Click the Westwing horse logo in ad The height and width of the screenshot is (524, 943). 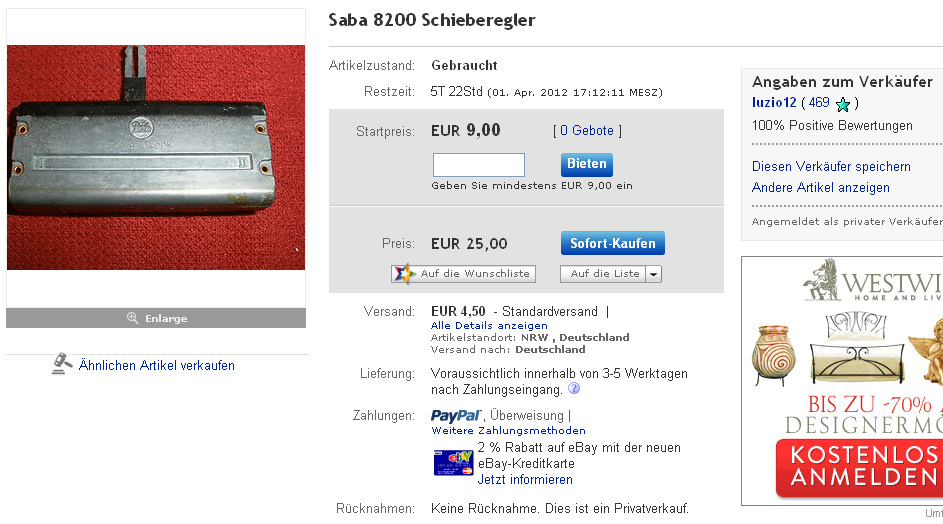(823, 279)
